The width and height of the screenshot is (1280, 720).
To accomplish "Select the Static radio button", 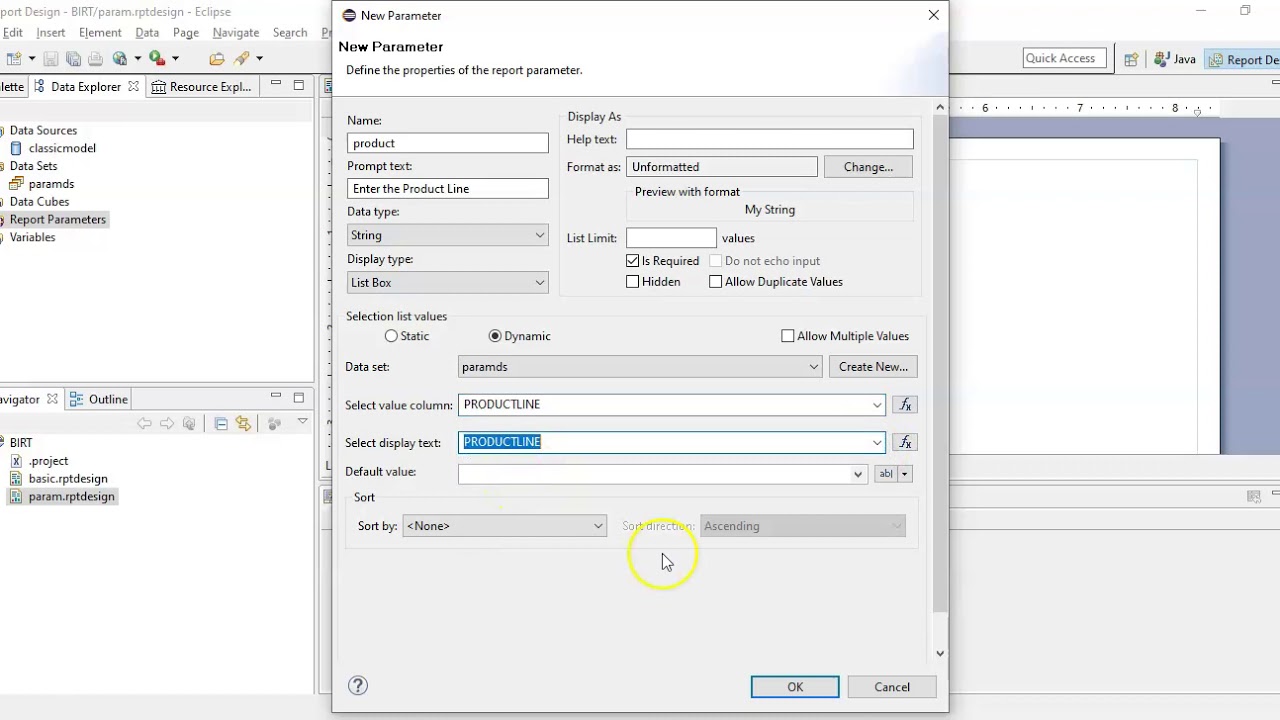I will point(391,336).
